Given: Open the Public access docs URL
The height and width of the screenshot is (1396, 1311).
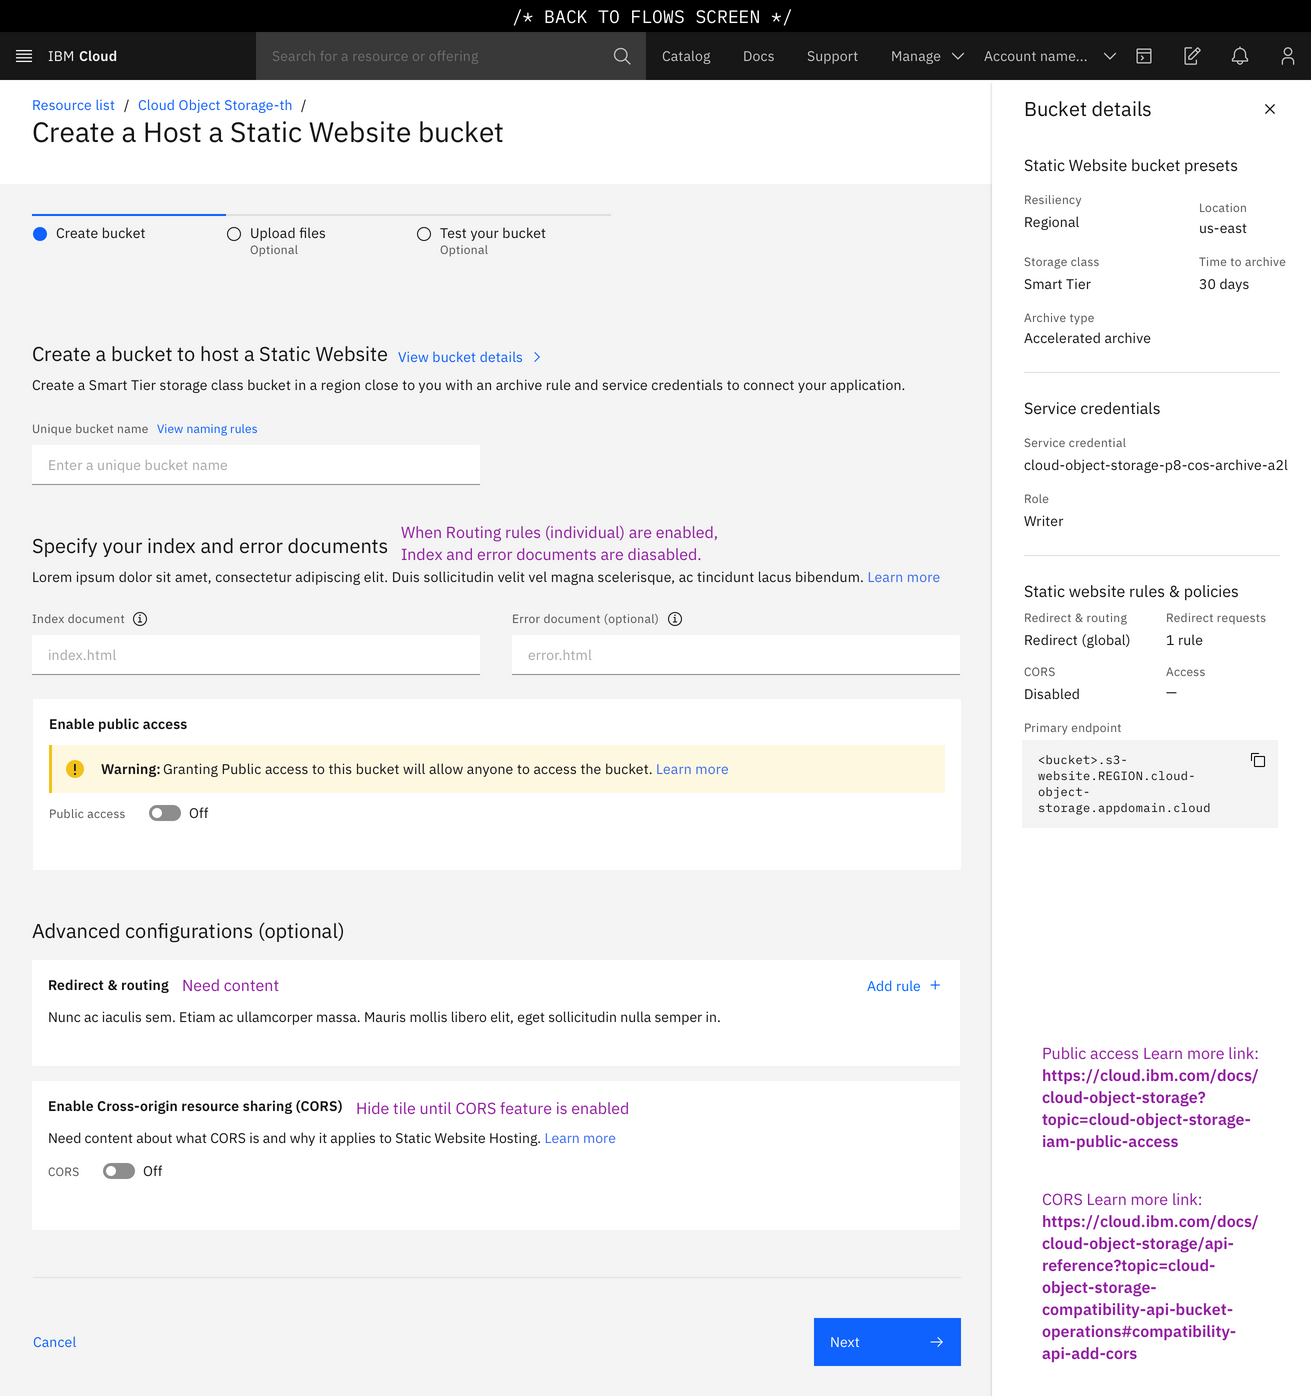Looking at the screenshot, I should pyautogui.click(x=1150, y=1108).
